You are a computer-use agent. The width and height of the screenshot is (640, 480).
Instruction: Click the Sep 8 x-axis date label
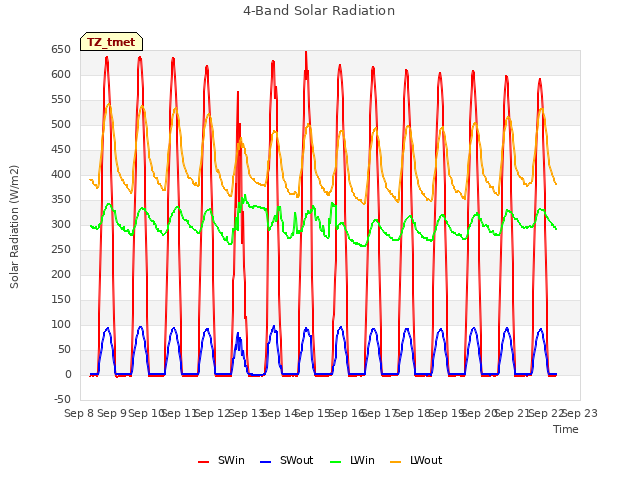[x=79, y=413]
